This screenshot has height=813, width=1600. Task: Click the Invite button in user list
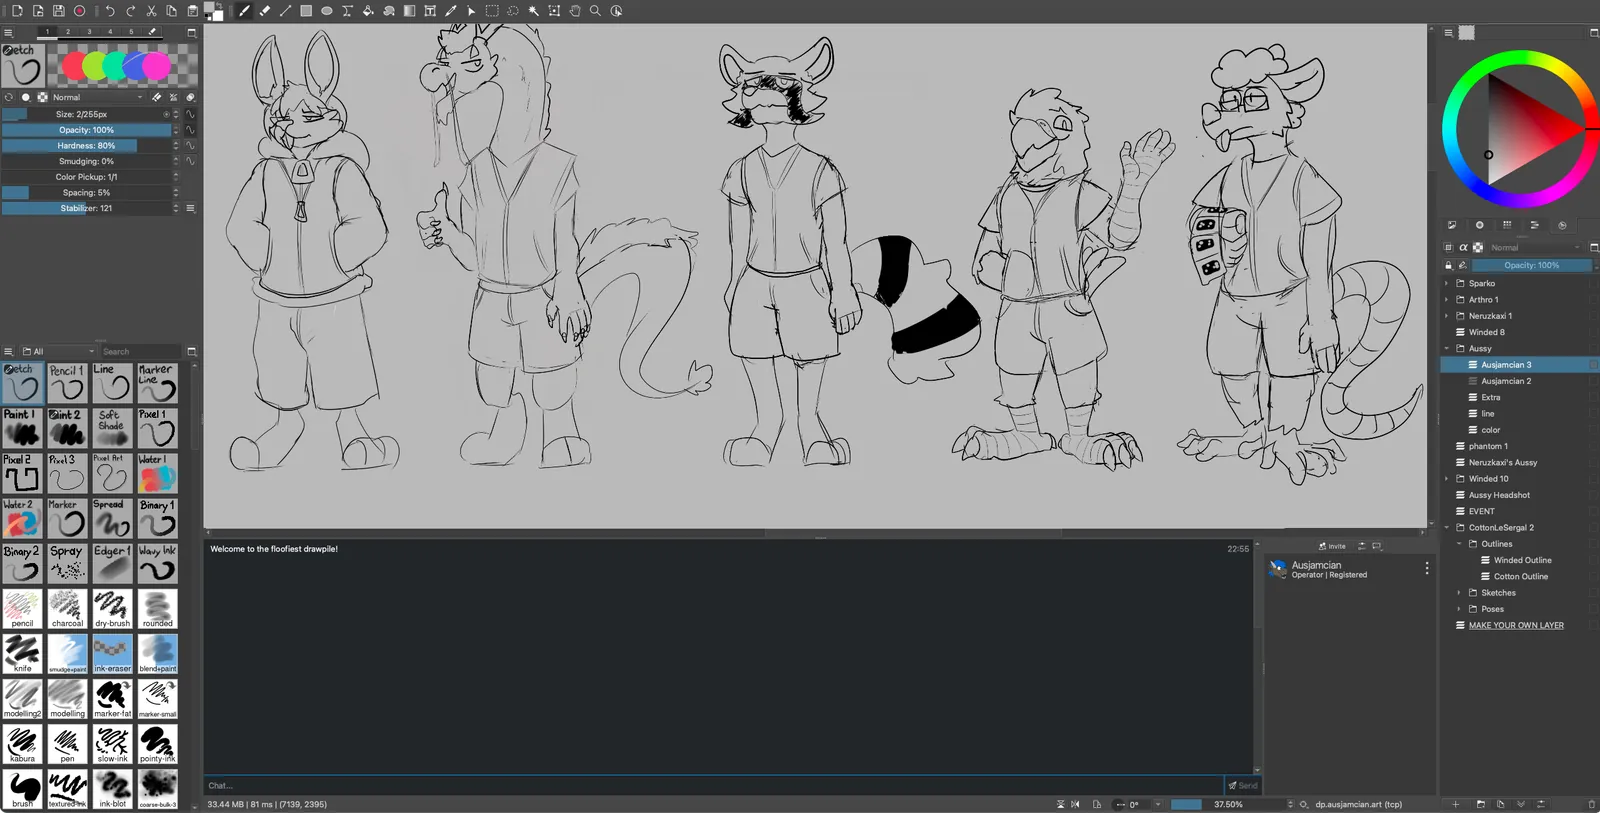(1332, 546)
